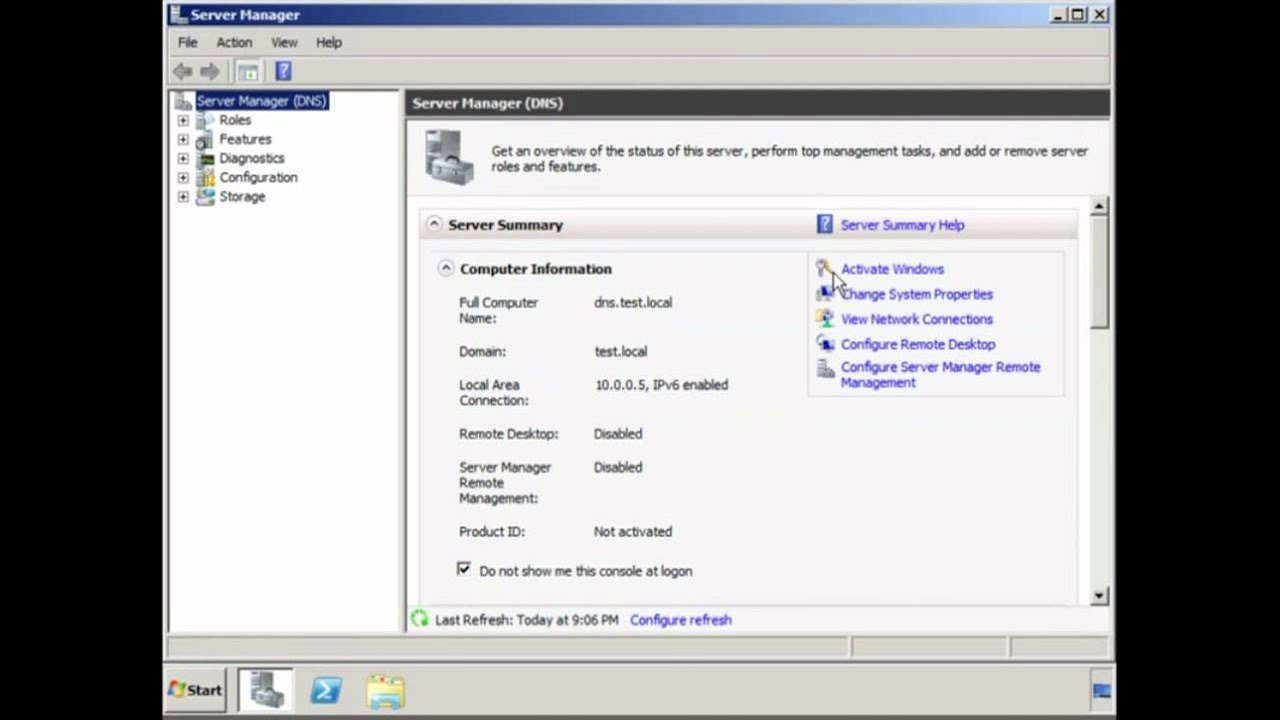The width and height of the screenshot is (1280, 720).
Task: Click the Activate Windows link
Action: 892,269
